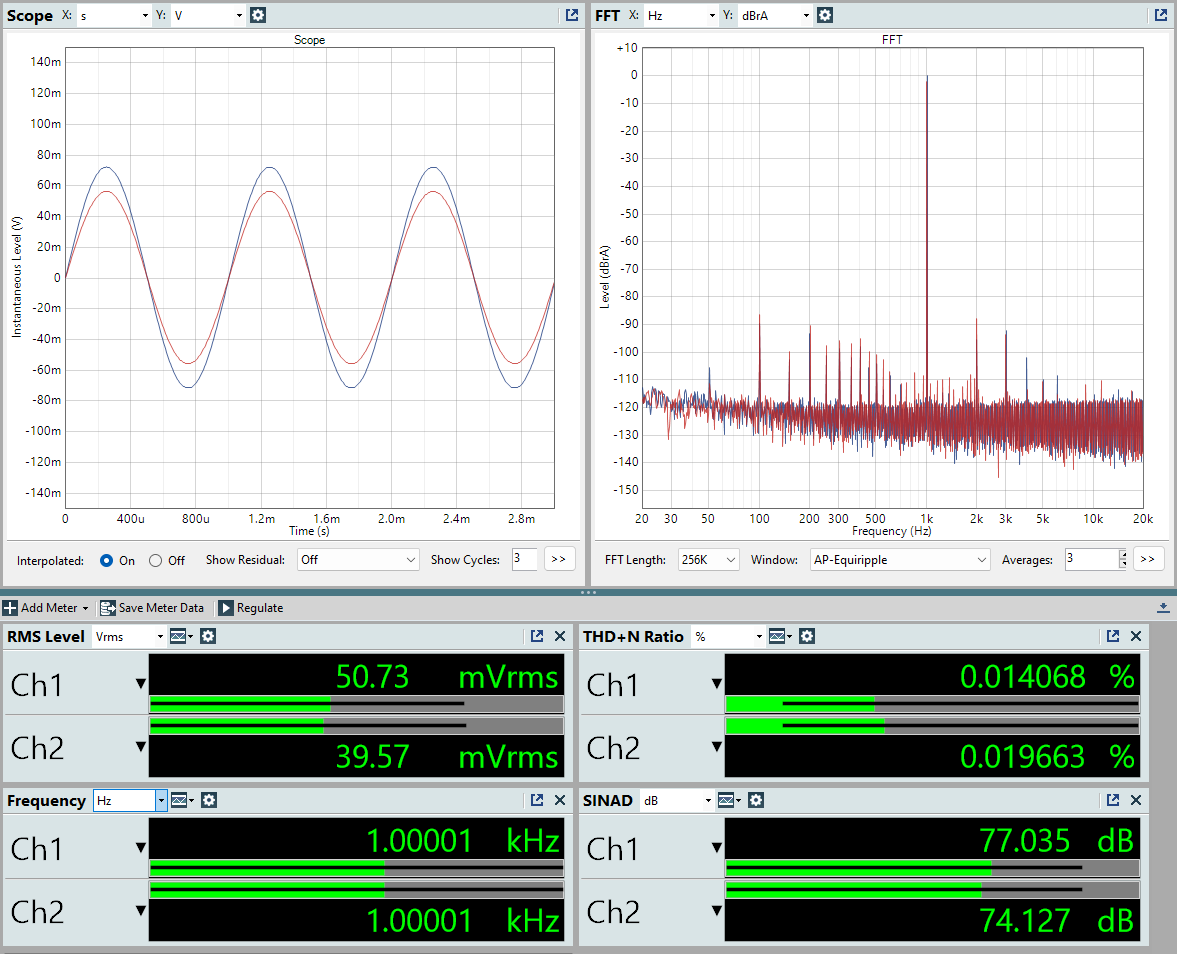Open SINAD dB unit dropdown
Image resolution: width=1177 pixels, height=954 pixels.
[677, 801]
